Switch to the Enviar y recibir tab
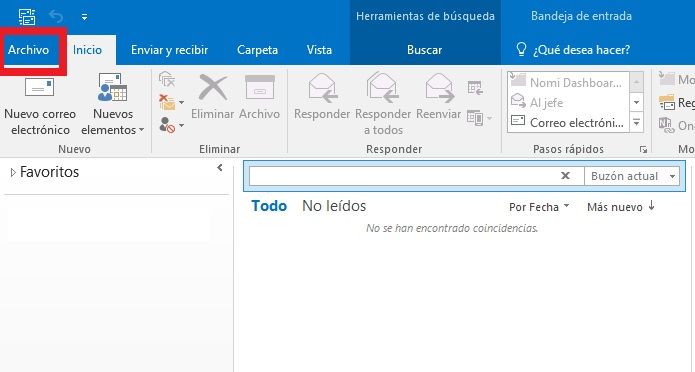This screenshot has width=695, height=372. point(169,50)
